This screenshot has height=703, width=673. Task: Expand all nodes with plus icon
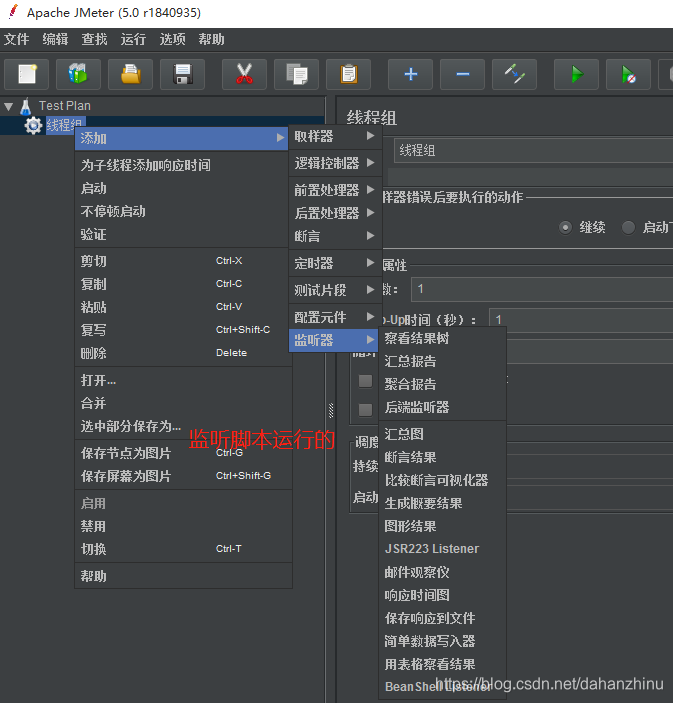click(x=410, y=74)
